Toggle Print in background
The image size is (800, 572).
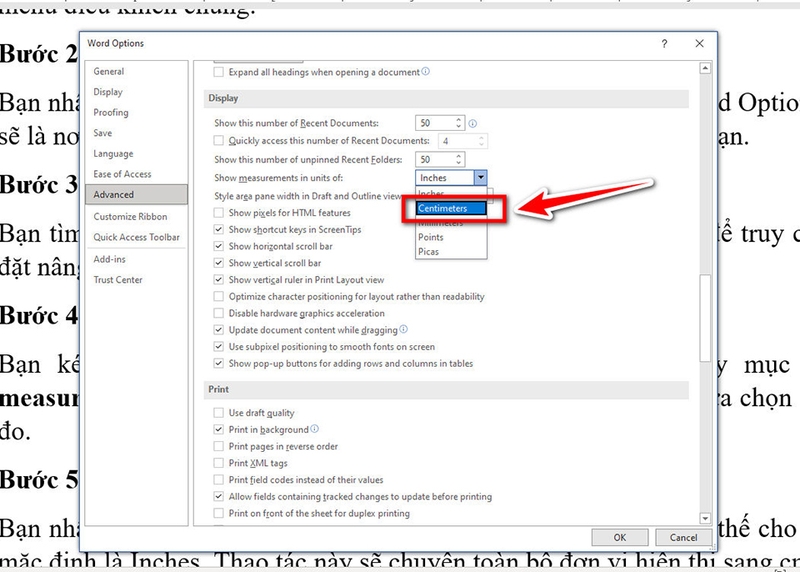point(218,430)
